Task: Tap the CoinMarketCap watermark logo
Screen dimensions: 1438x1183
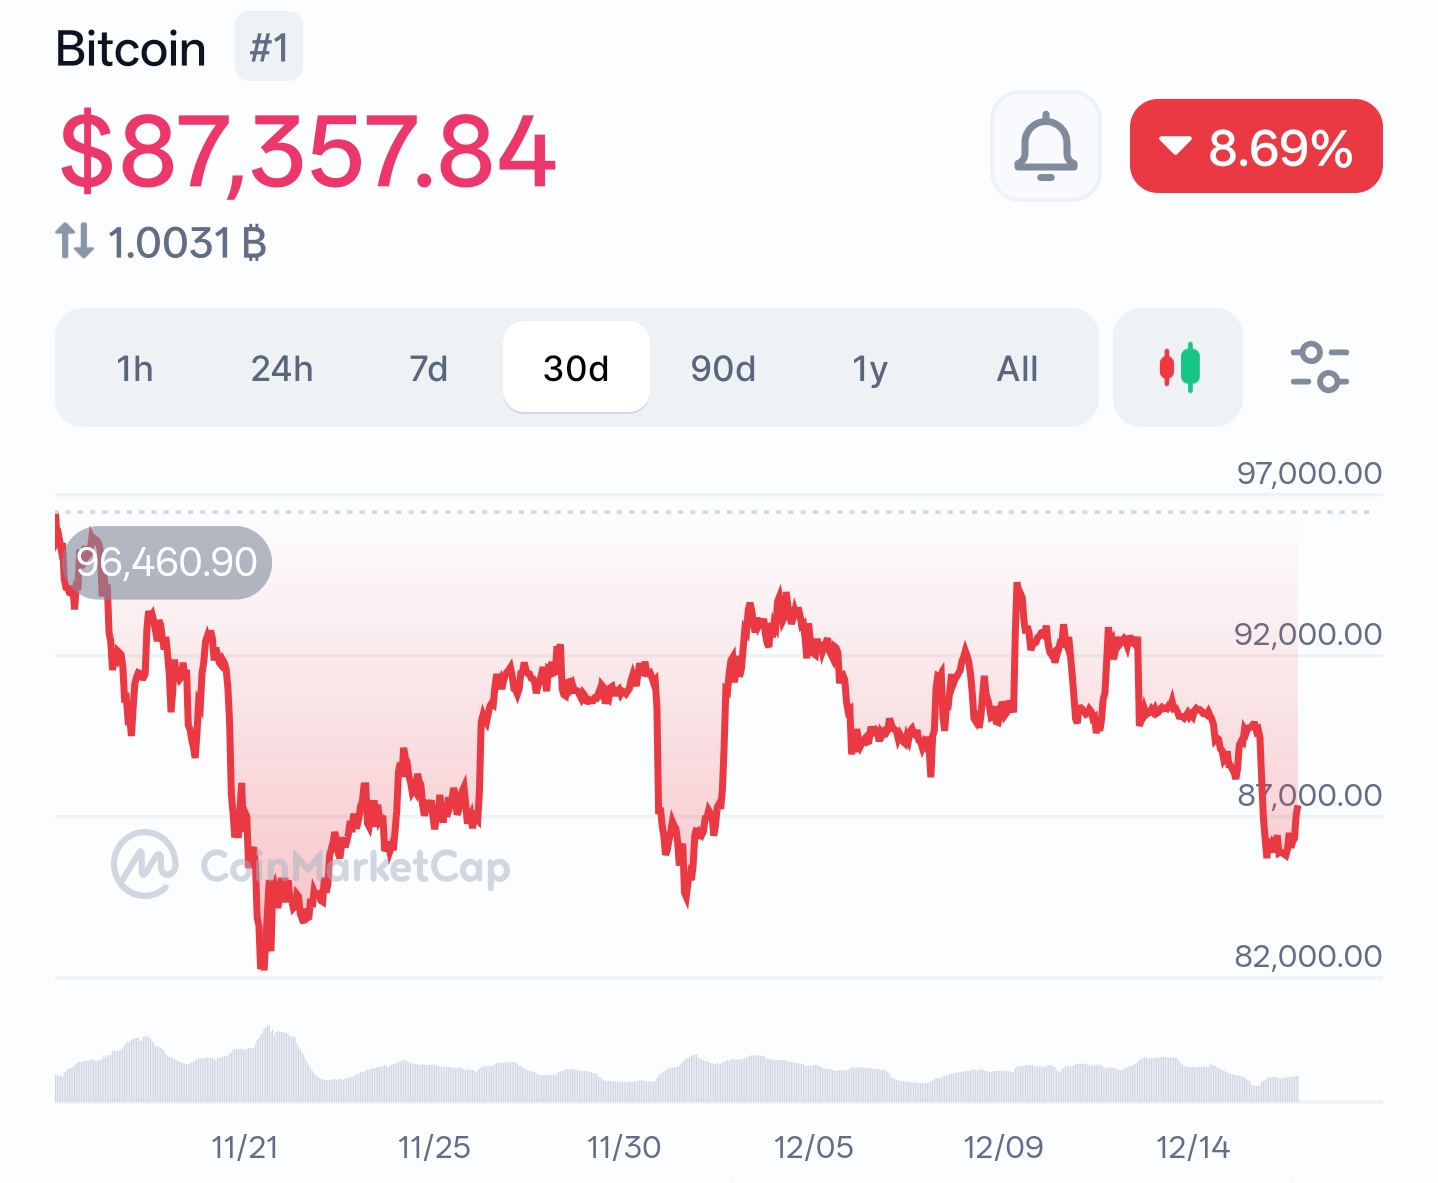Action: pyautogui.click(x=145, y=864)
